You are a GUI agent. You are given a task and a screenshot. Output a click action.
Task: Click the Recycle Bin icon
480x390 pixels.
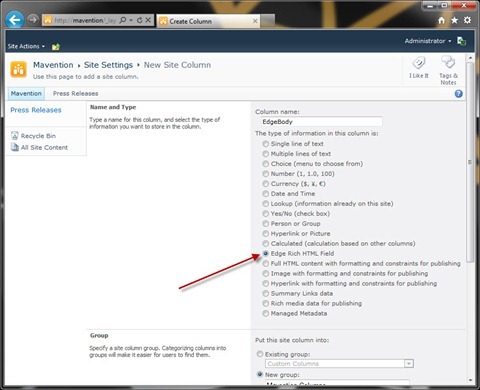pos(15,136)
